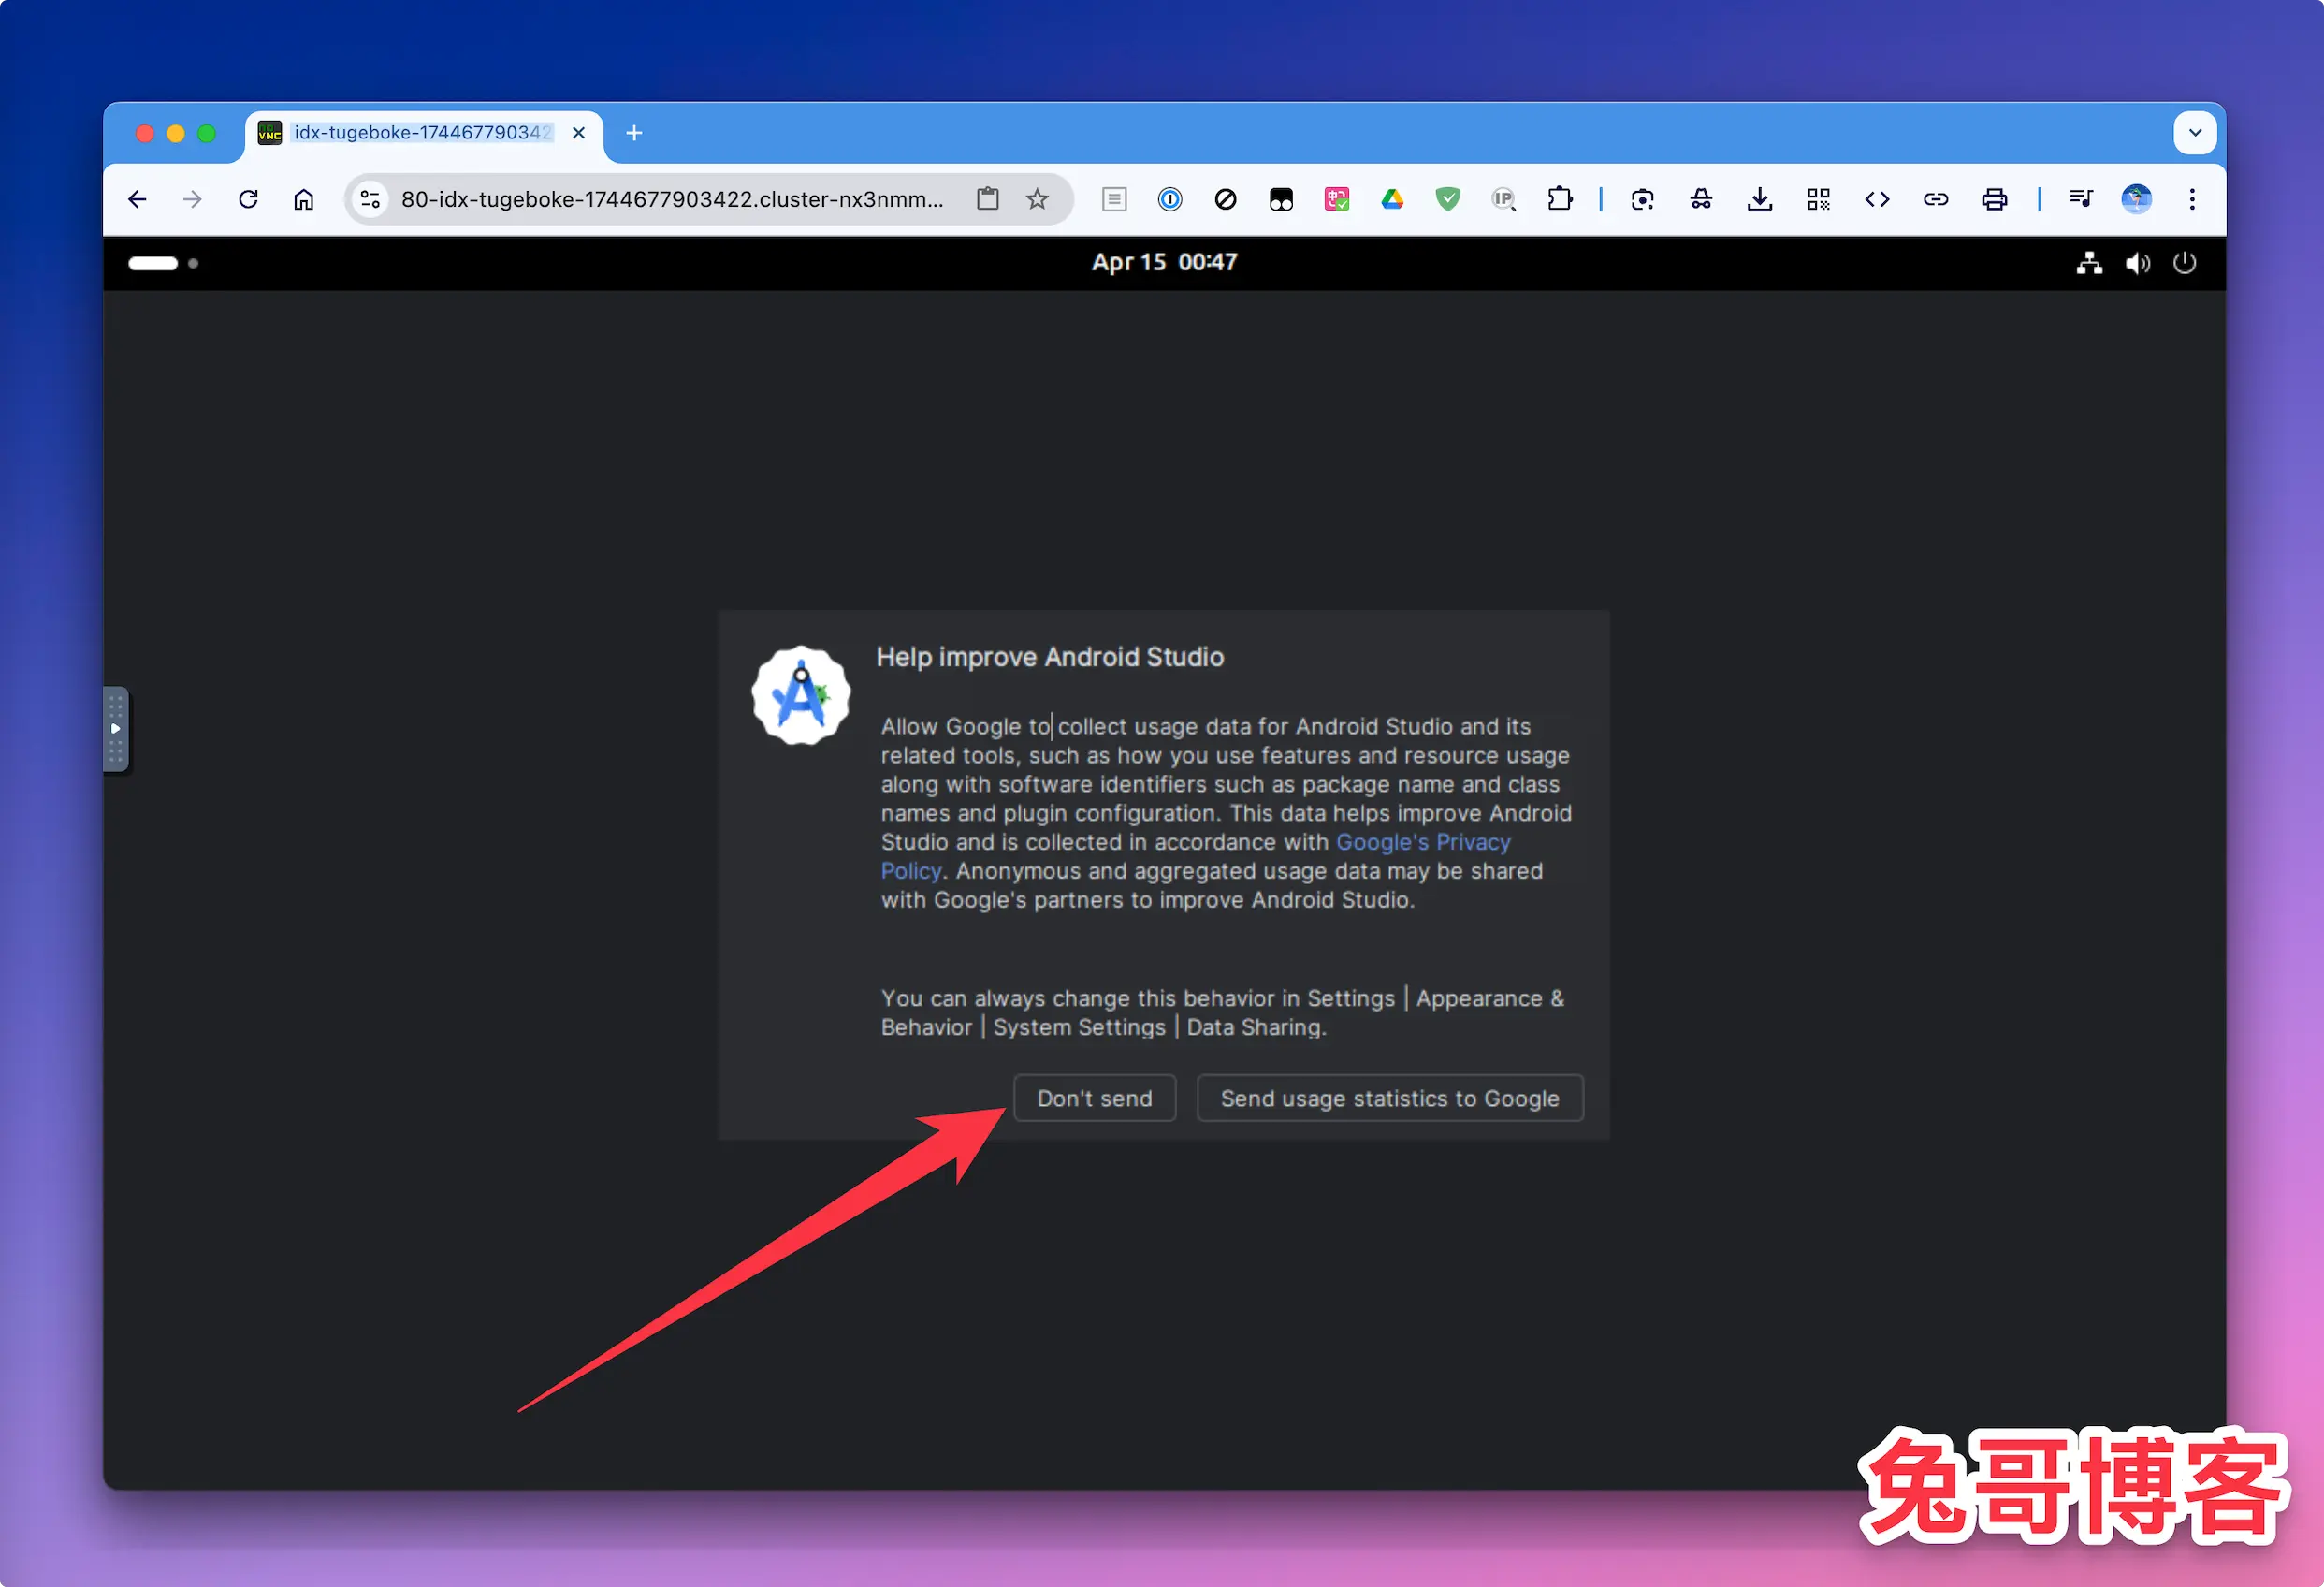
Task: Copy page link with chain icon
Action: pyautogui.click(x=1936, y=199)
